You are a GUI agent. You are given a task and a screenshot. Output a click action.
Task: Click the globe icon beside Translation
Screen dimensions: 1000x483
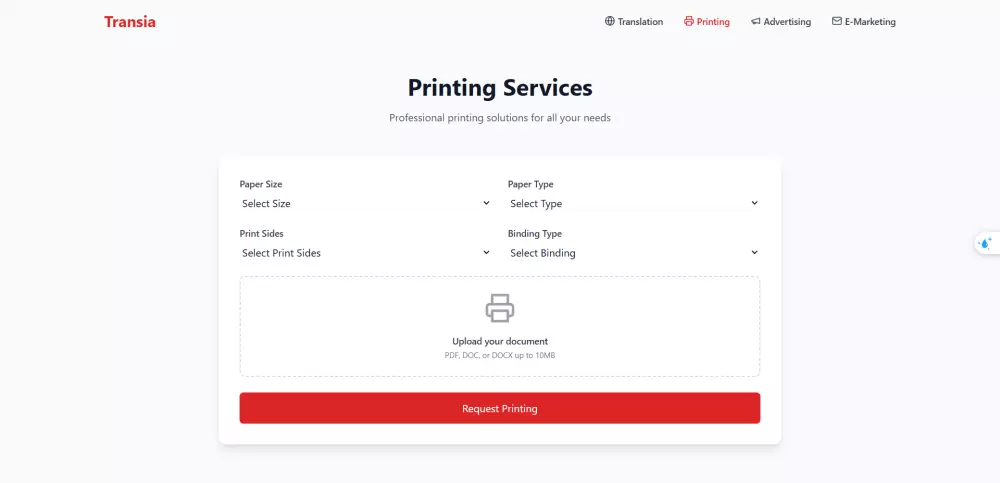(610, 21)
